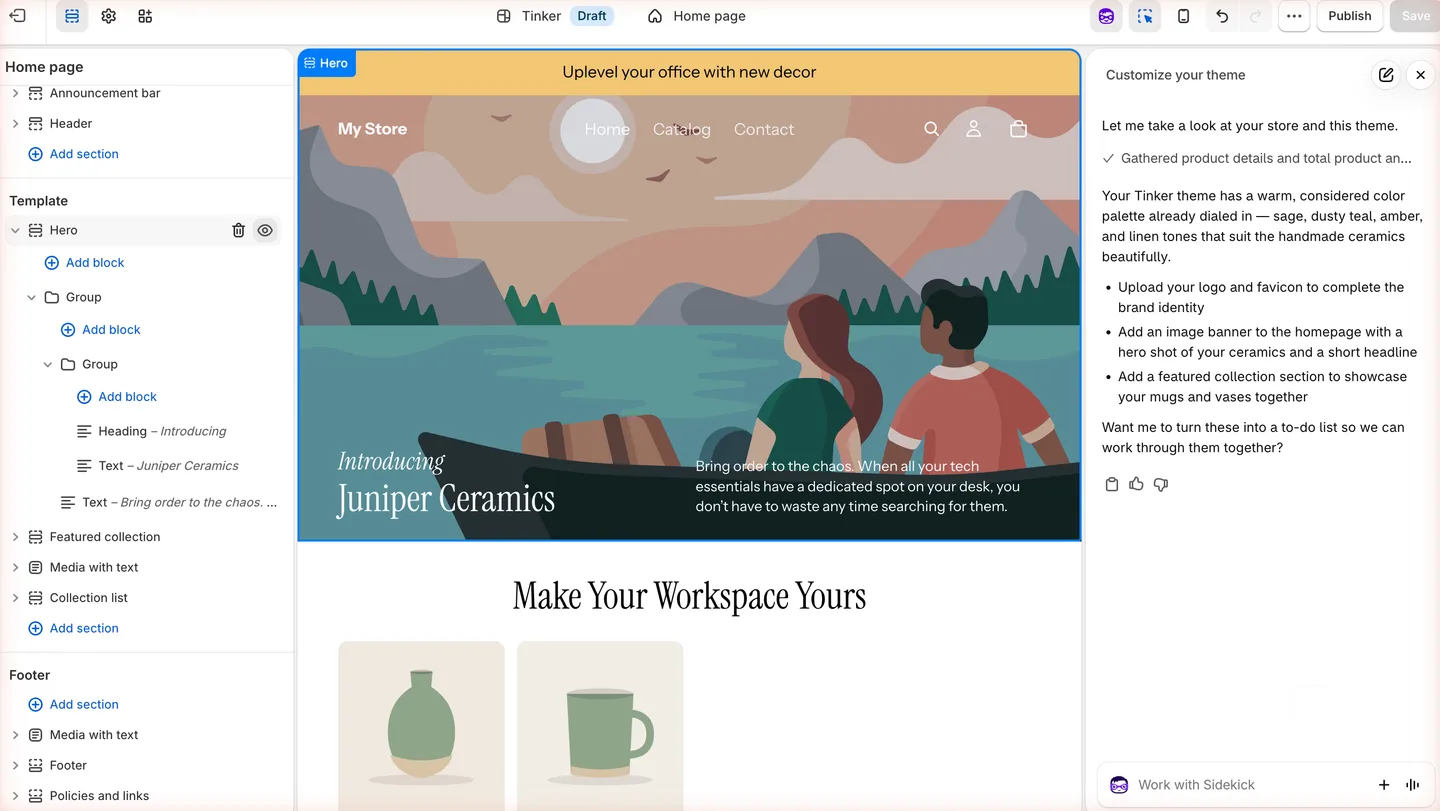Open theme settings gear icon
Image resolution: width=1440 pixels, height=811 pixels.
coord(109,16)
